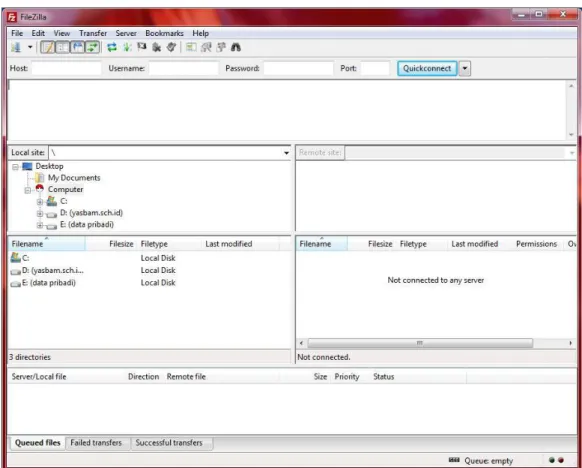
Task: Select E: (data pribadi) in file list
Action: [49, 283]
